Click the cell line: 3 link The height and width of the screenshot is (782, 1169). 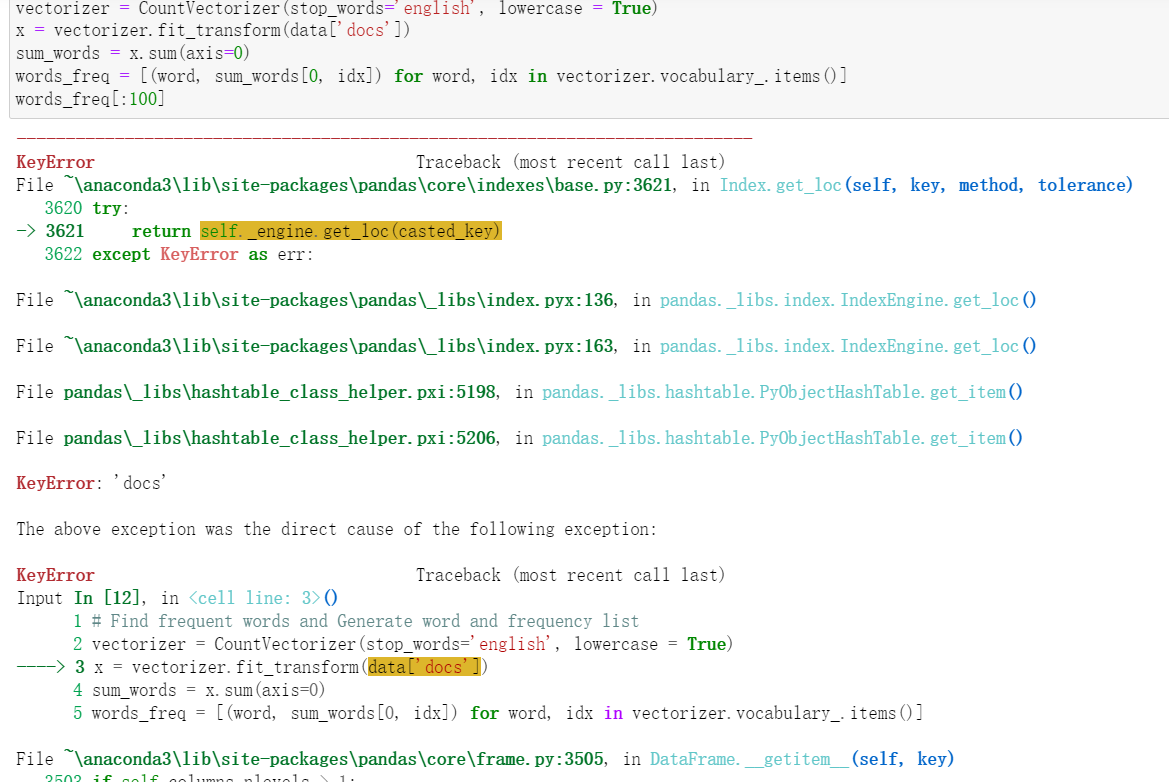coord(253,597)
